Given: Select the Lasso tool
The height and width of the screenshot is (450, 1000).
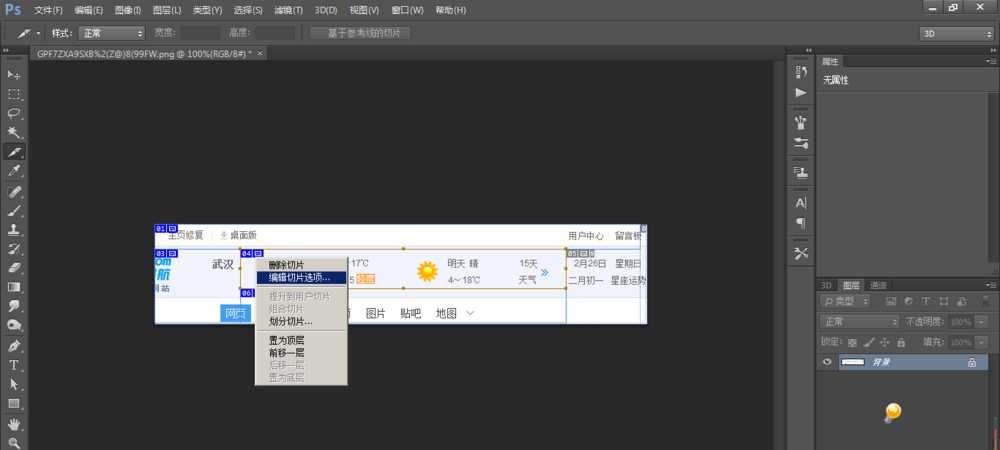Looking at the screenshot, I should tap(14, 113).
